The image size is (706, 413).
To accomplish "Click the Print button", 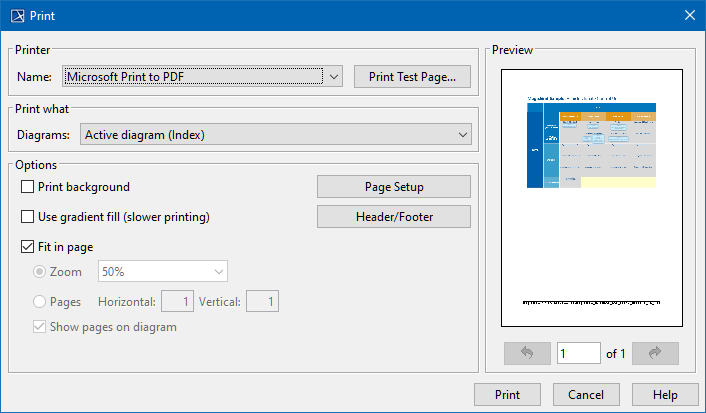I will click(x=507, y=394).
